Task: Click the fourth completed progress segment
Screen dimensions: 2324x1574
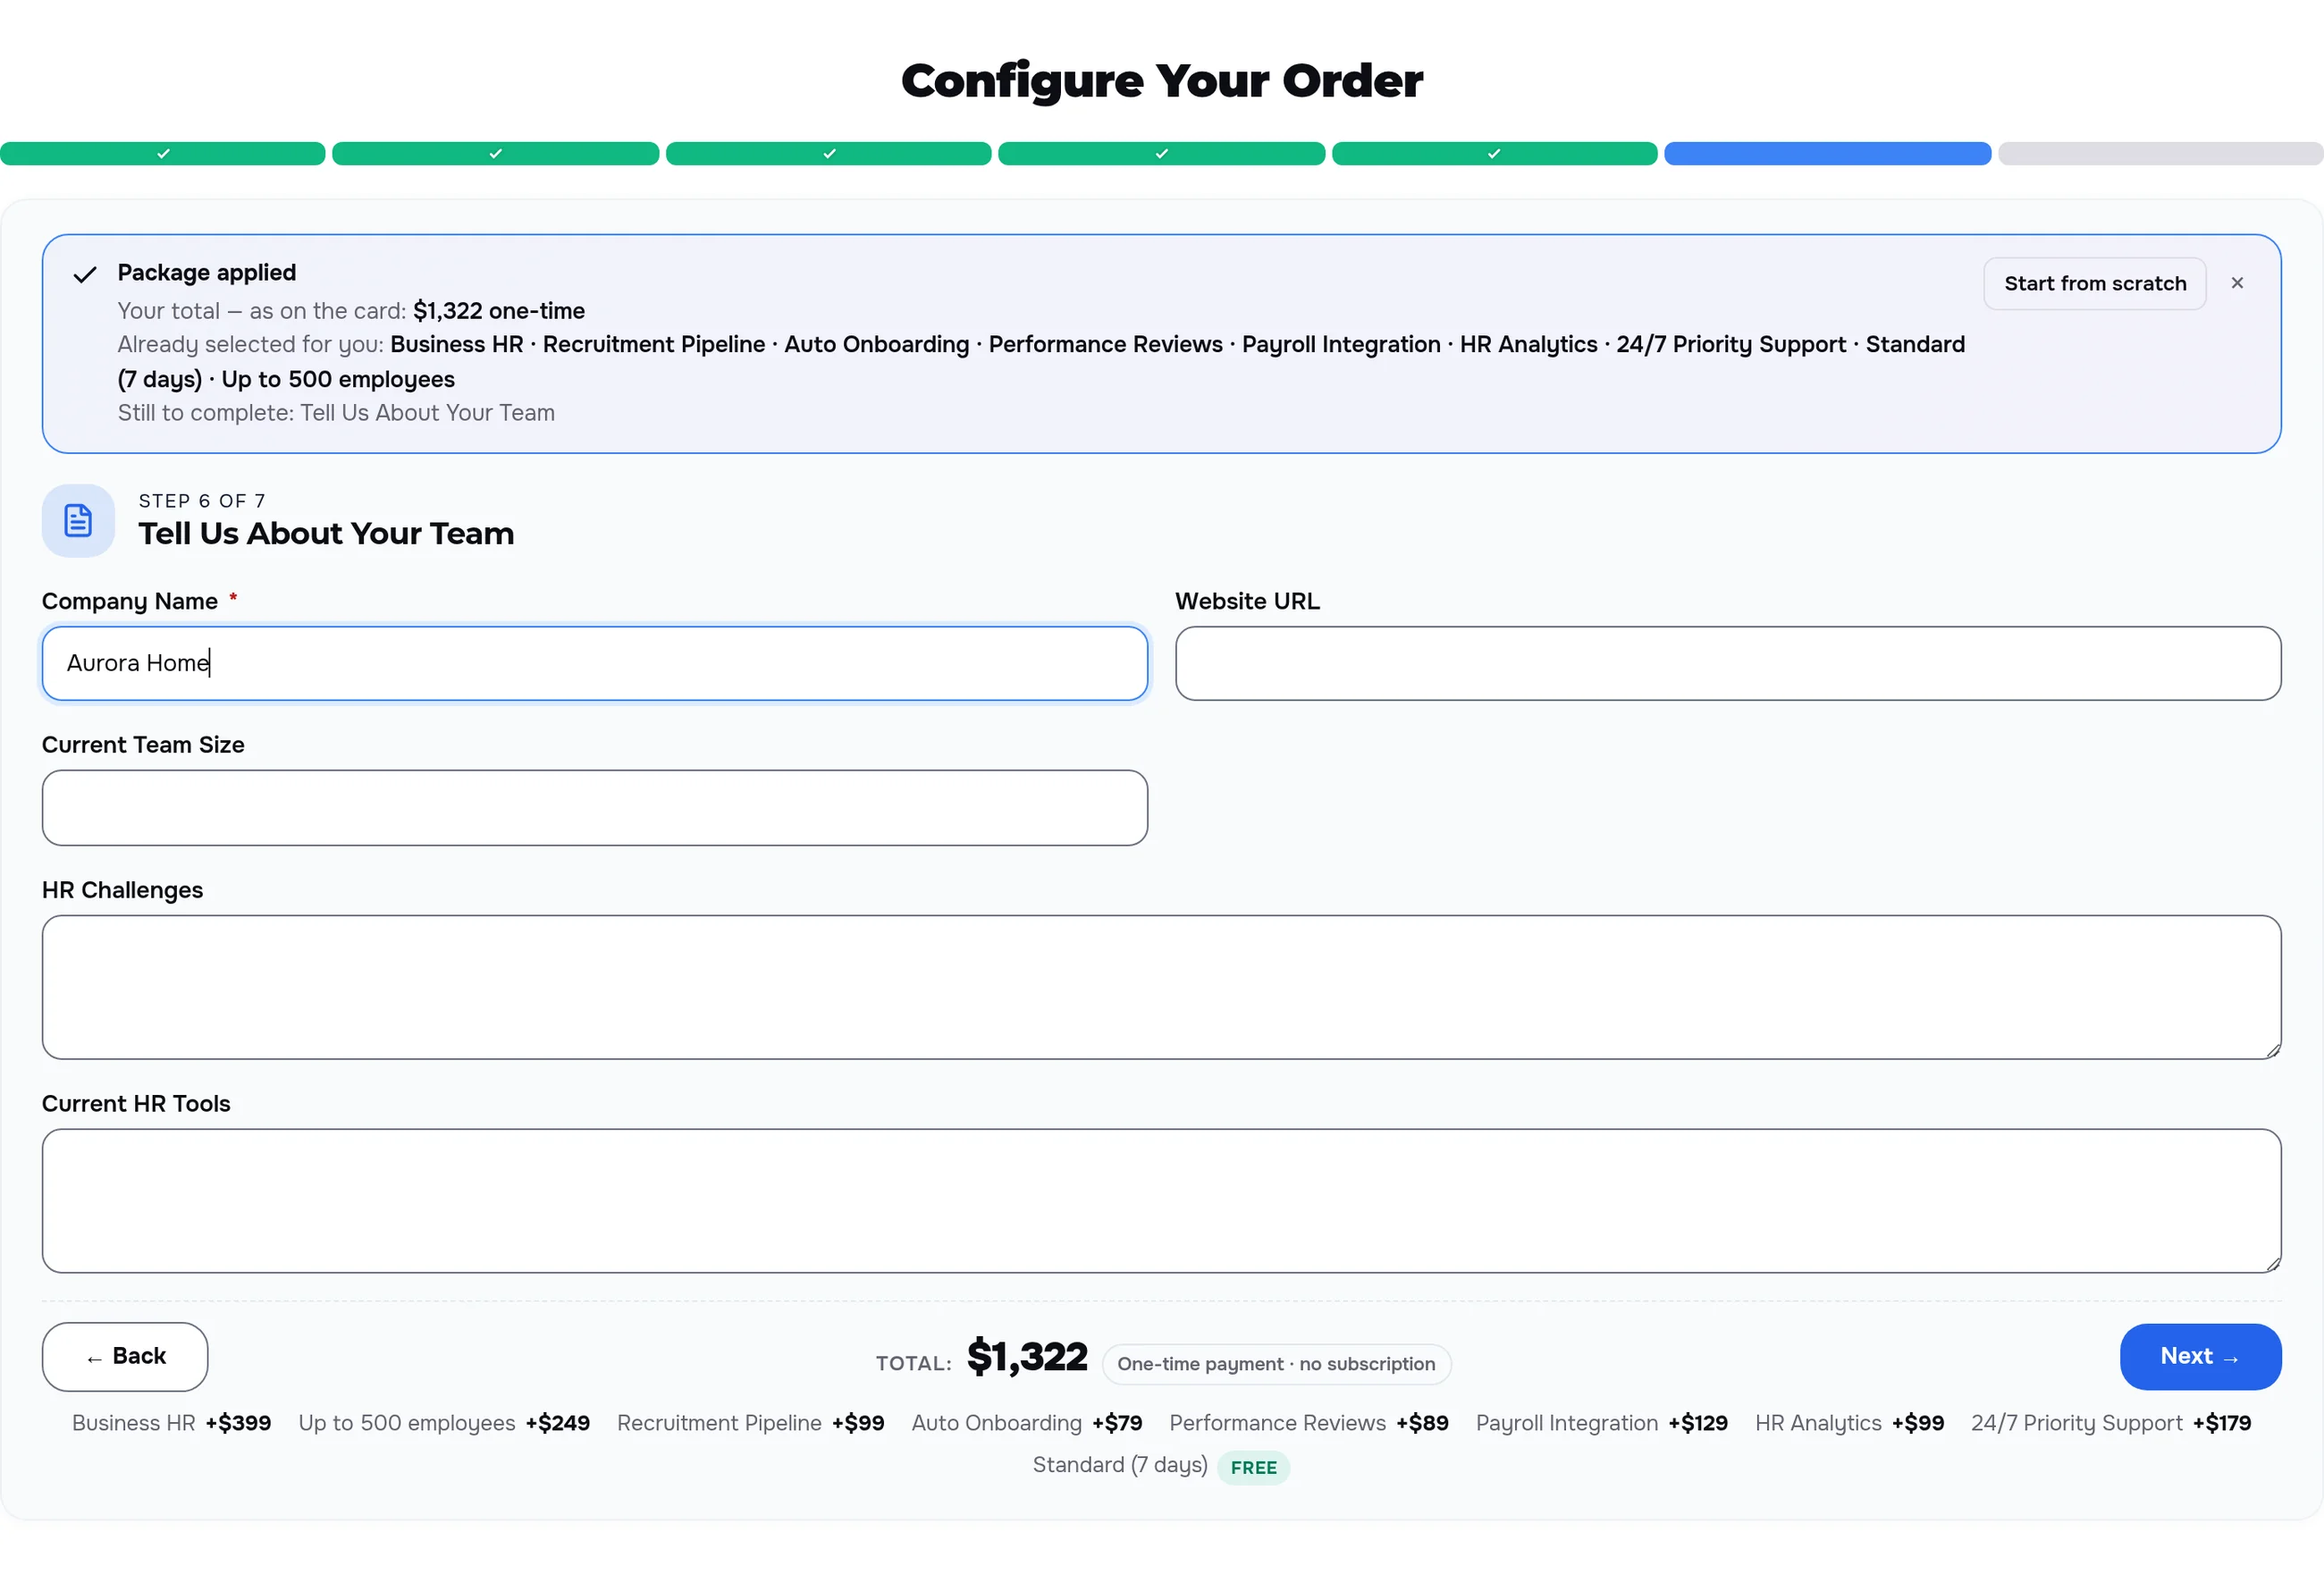Action: pyautogui.click(x=1161, y=153)
